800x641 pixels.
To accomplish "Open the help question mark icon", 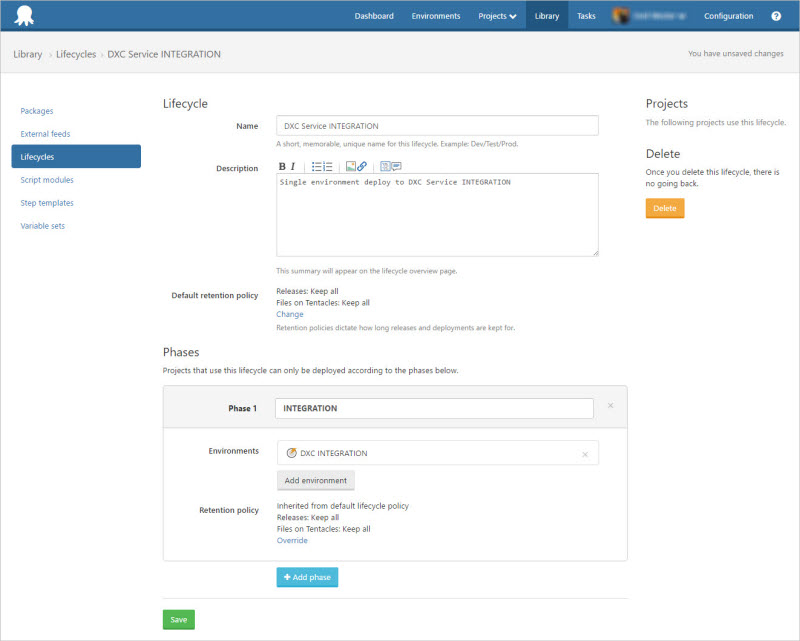I will click(776, 16).
